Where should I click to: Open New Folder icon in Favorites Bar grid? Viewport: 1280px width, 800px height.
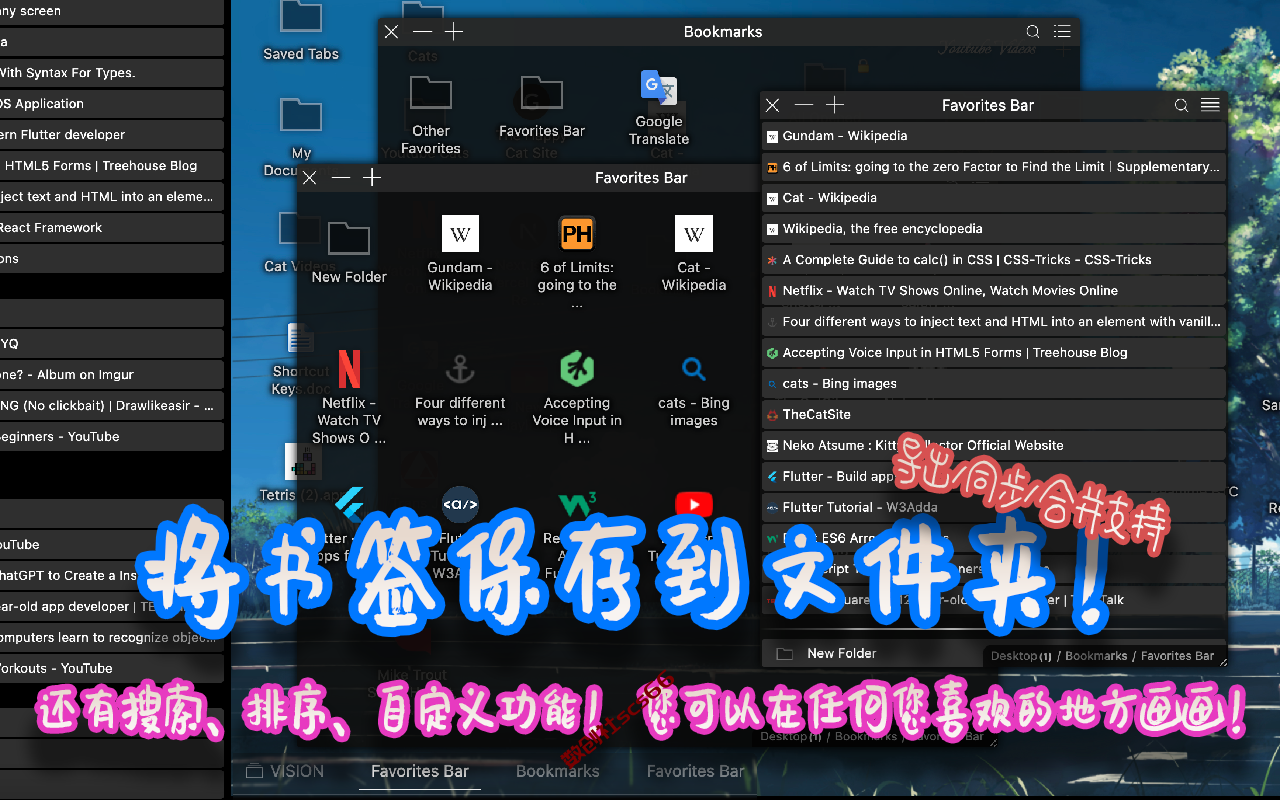click(x=349, y=238)
